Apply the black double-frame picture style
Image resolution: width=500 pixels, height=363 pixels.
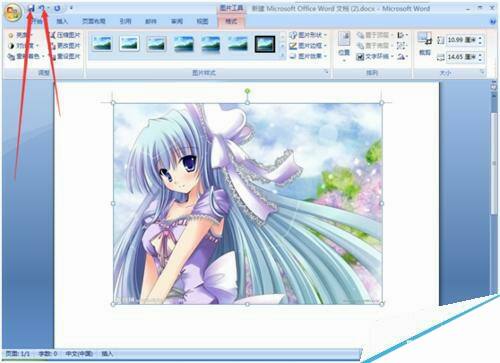pyautogui.click(x=265, y=44)
